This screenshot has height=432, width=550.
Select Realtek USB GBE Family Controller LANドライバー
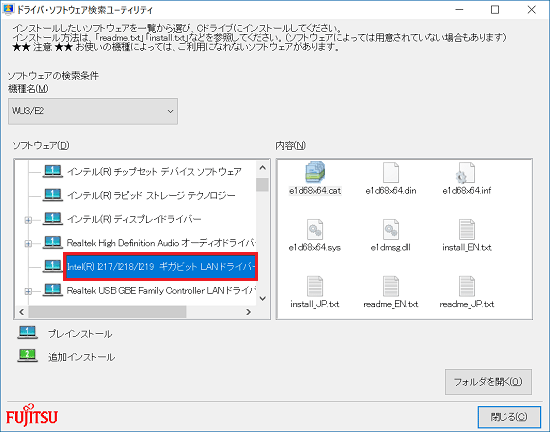[161, 290]
